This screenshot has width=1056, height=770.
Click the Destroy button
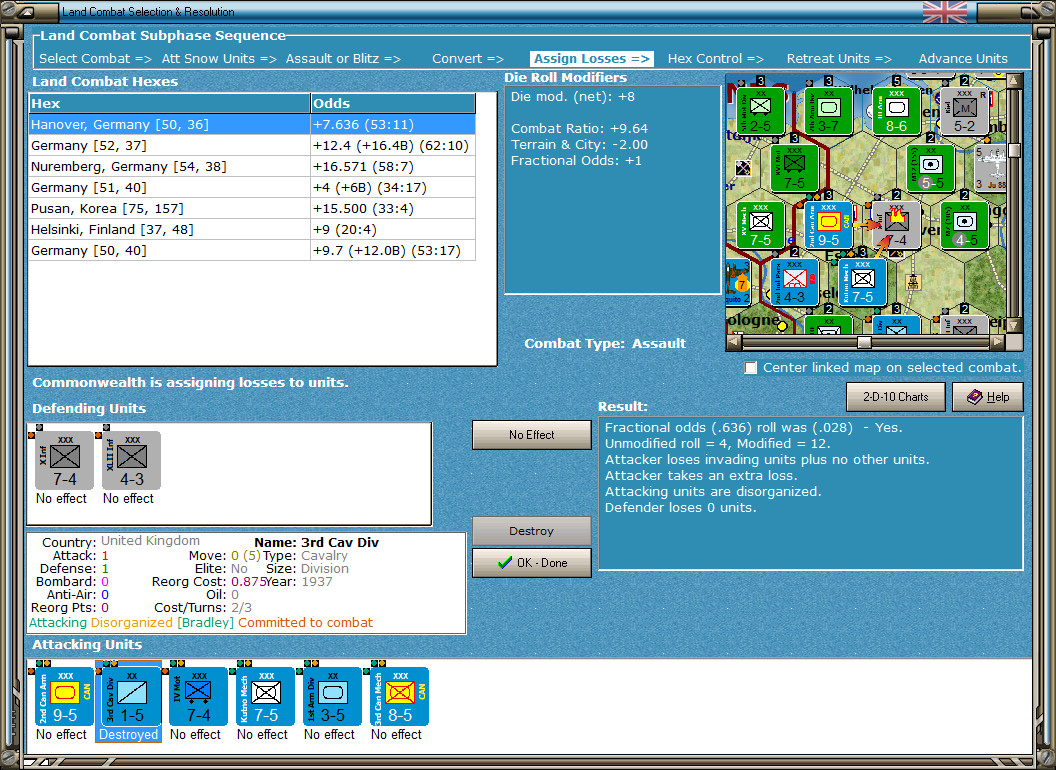(x=531, y=532)
